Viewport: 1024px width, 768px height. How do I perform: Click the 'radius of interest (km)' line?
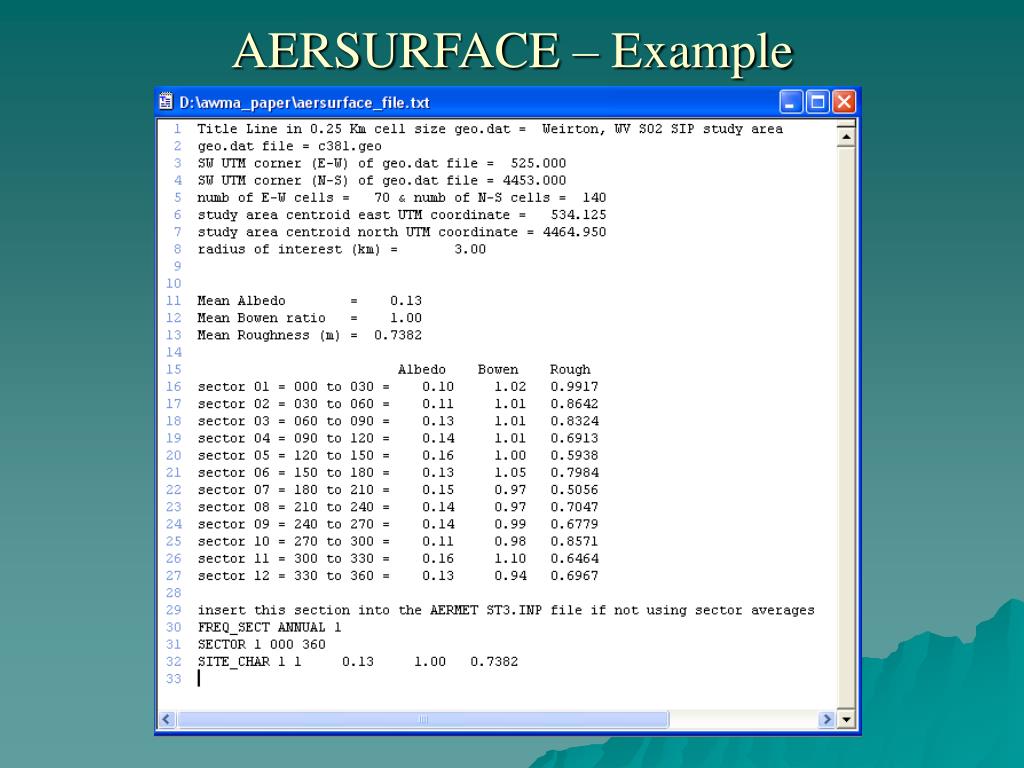[342, 249]
